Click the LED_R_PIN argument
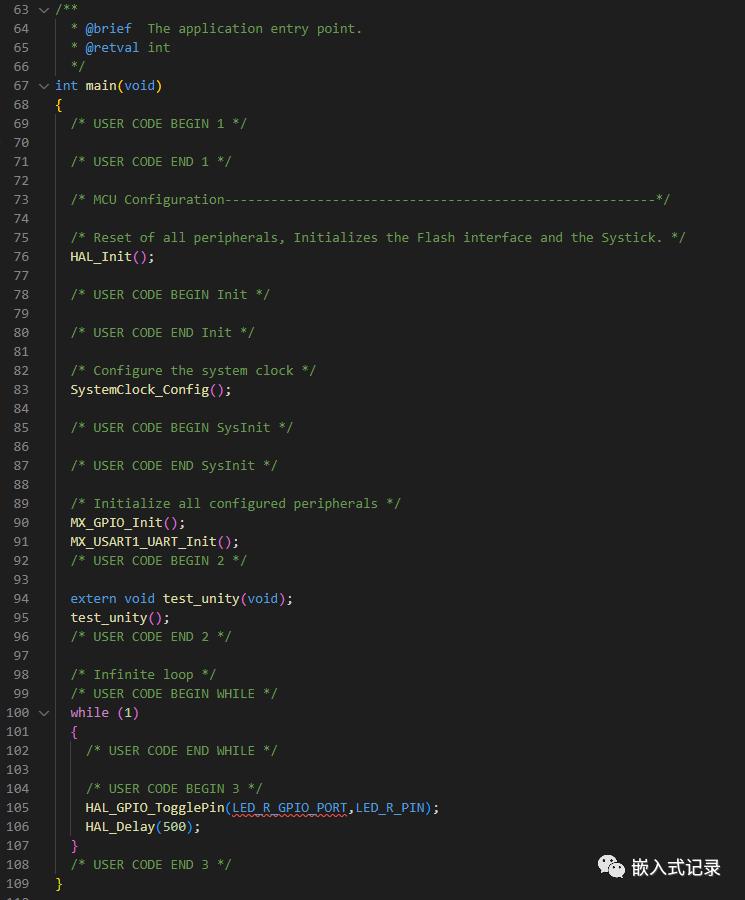Viewport: 745px width, 900px height. [390, 808]
